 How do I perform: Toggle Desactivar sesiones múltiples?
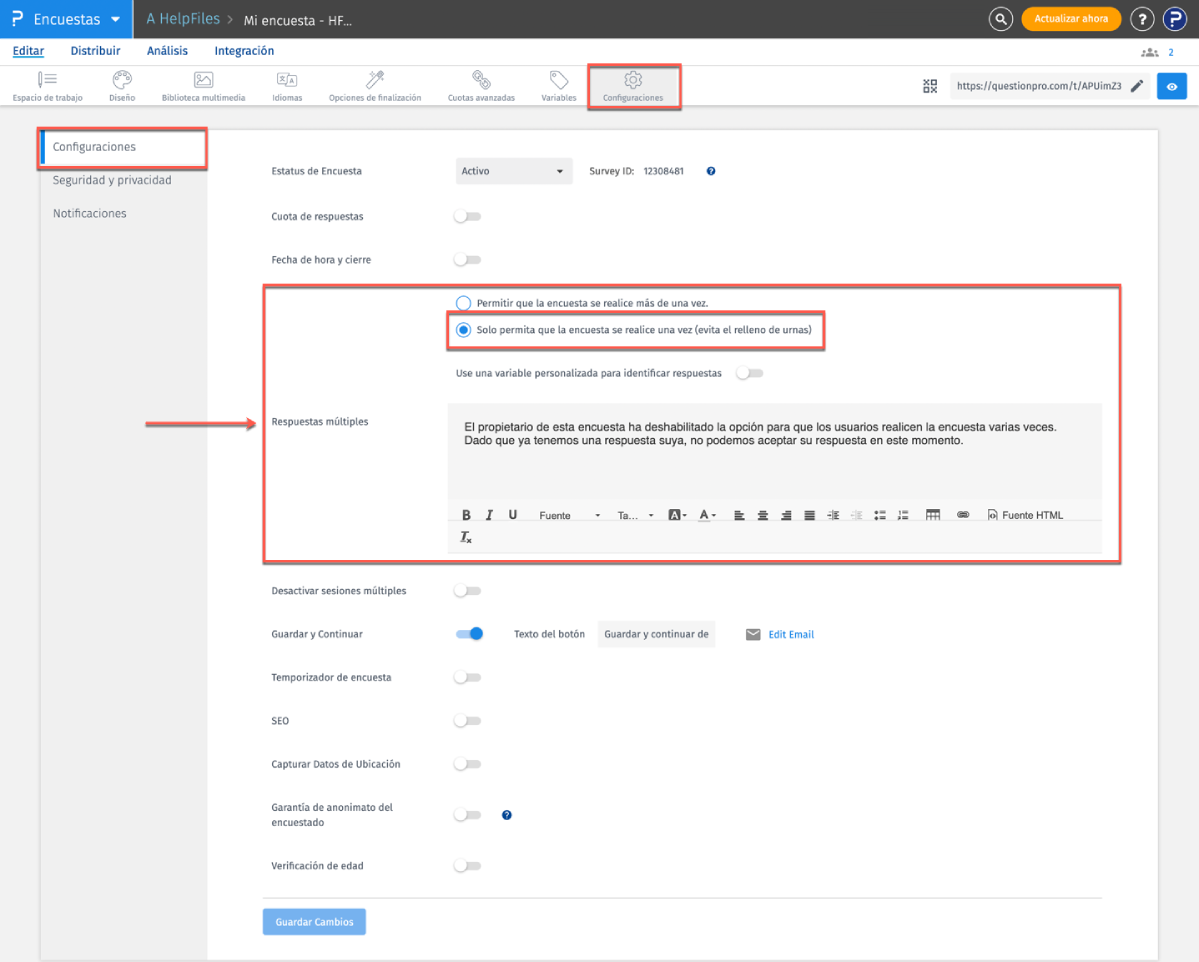click(467, 591)
